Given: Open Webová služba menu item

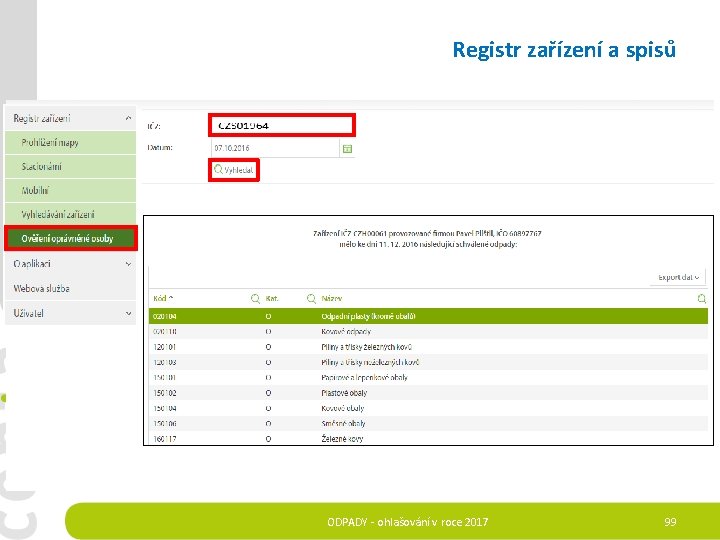Looking at the screenshot, I should click(71, 288).
